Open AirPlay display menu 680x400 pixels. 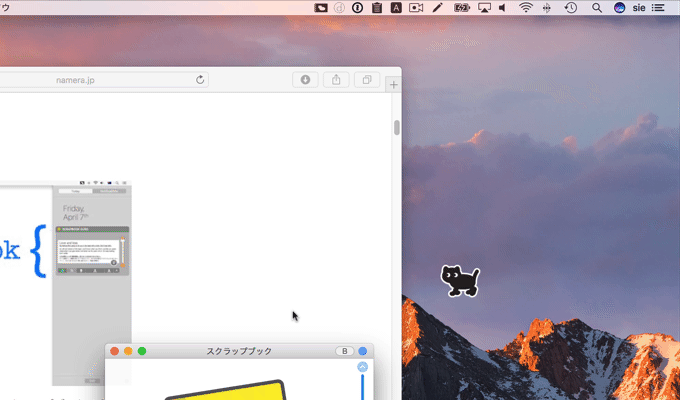pos(485,7)
